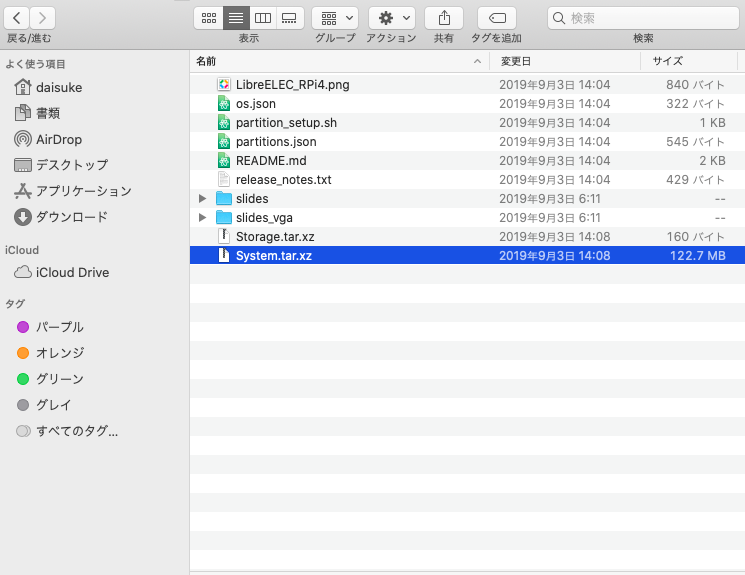This screenshot has height=575, width=745.
Task: Open デスクトップ in sidebar
Action: (61, 165)
